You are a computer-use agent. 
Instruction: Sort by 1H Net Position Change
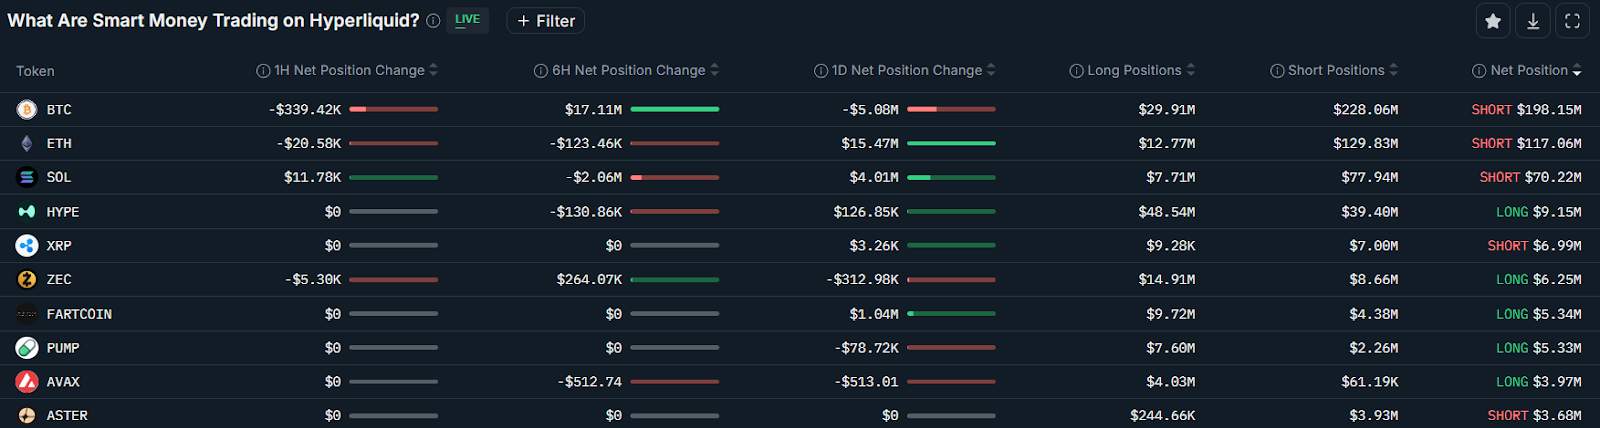point(347,71)
